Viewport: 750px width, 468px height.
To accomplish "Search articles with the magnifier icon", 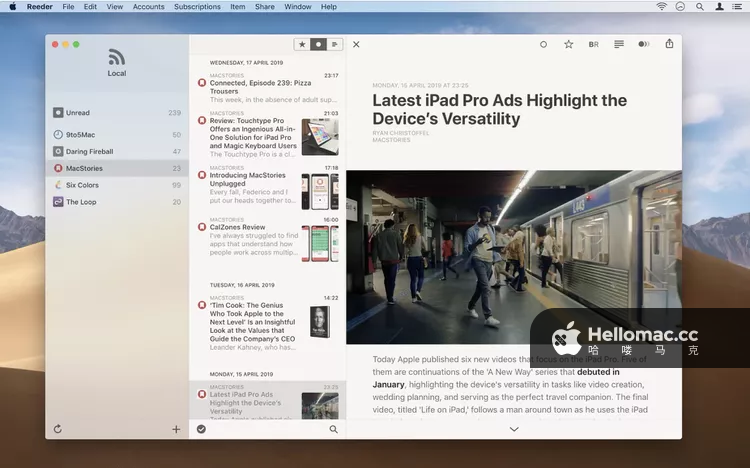I will tap(333, 429).
